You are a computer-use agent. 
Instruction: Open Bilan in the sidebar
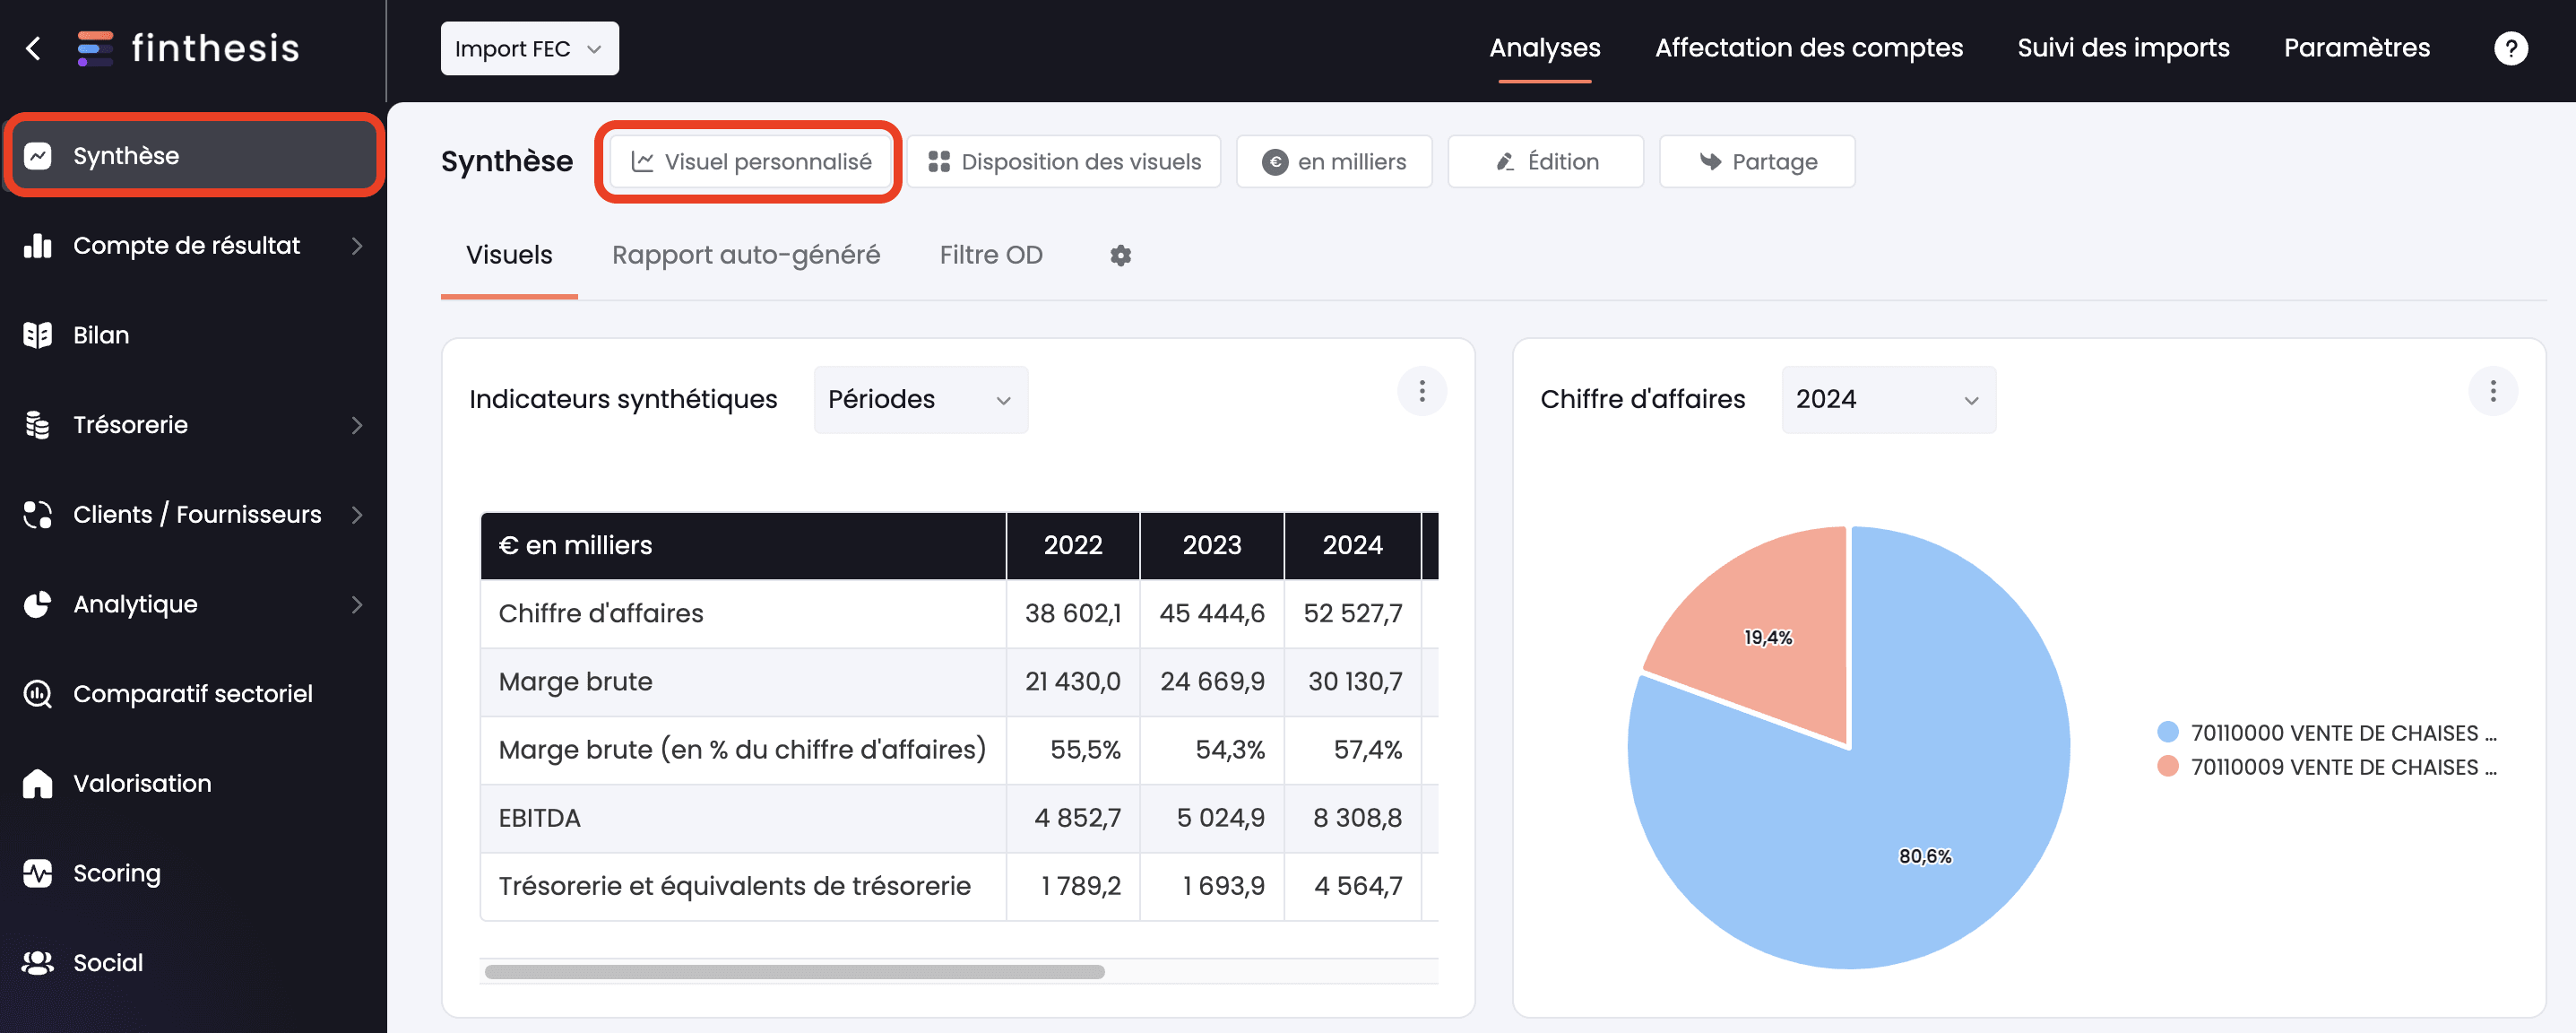(x=193, y=335)
